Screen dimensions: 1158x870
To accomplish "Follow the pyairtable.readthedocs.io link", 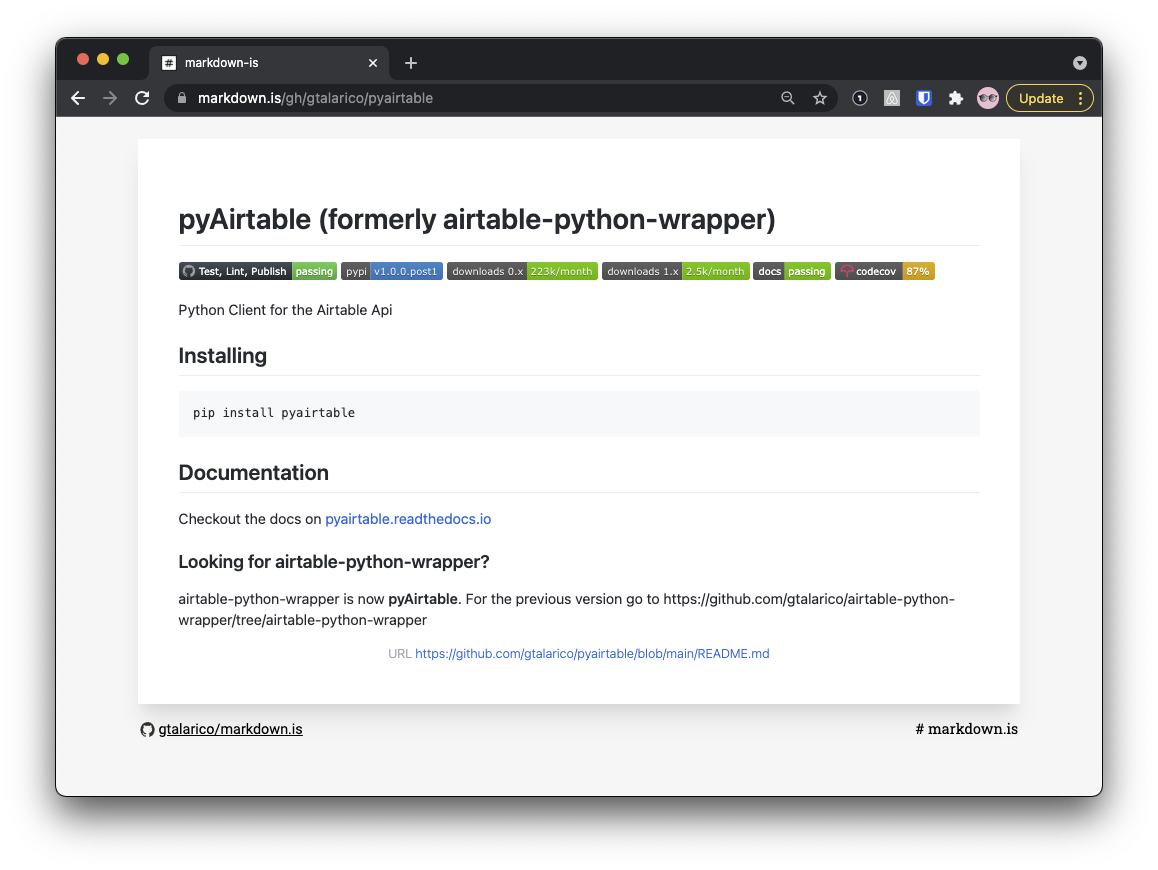I will (408, 519).
